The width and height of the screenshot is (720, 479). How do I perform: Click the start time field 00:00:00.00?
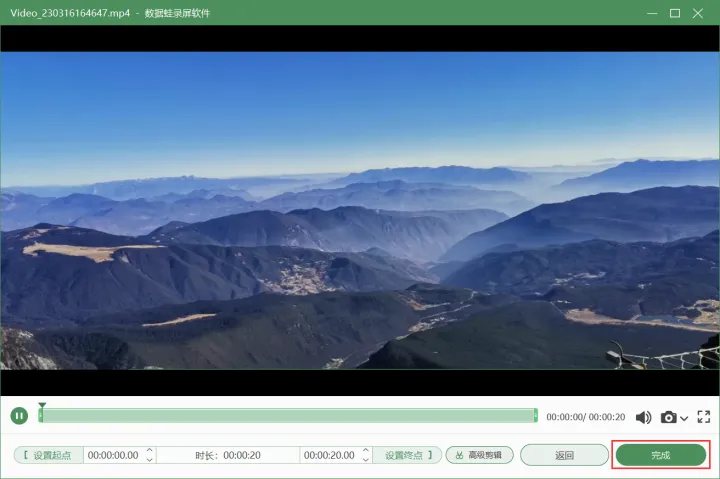[113, 455]
